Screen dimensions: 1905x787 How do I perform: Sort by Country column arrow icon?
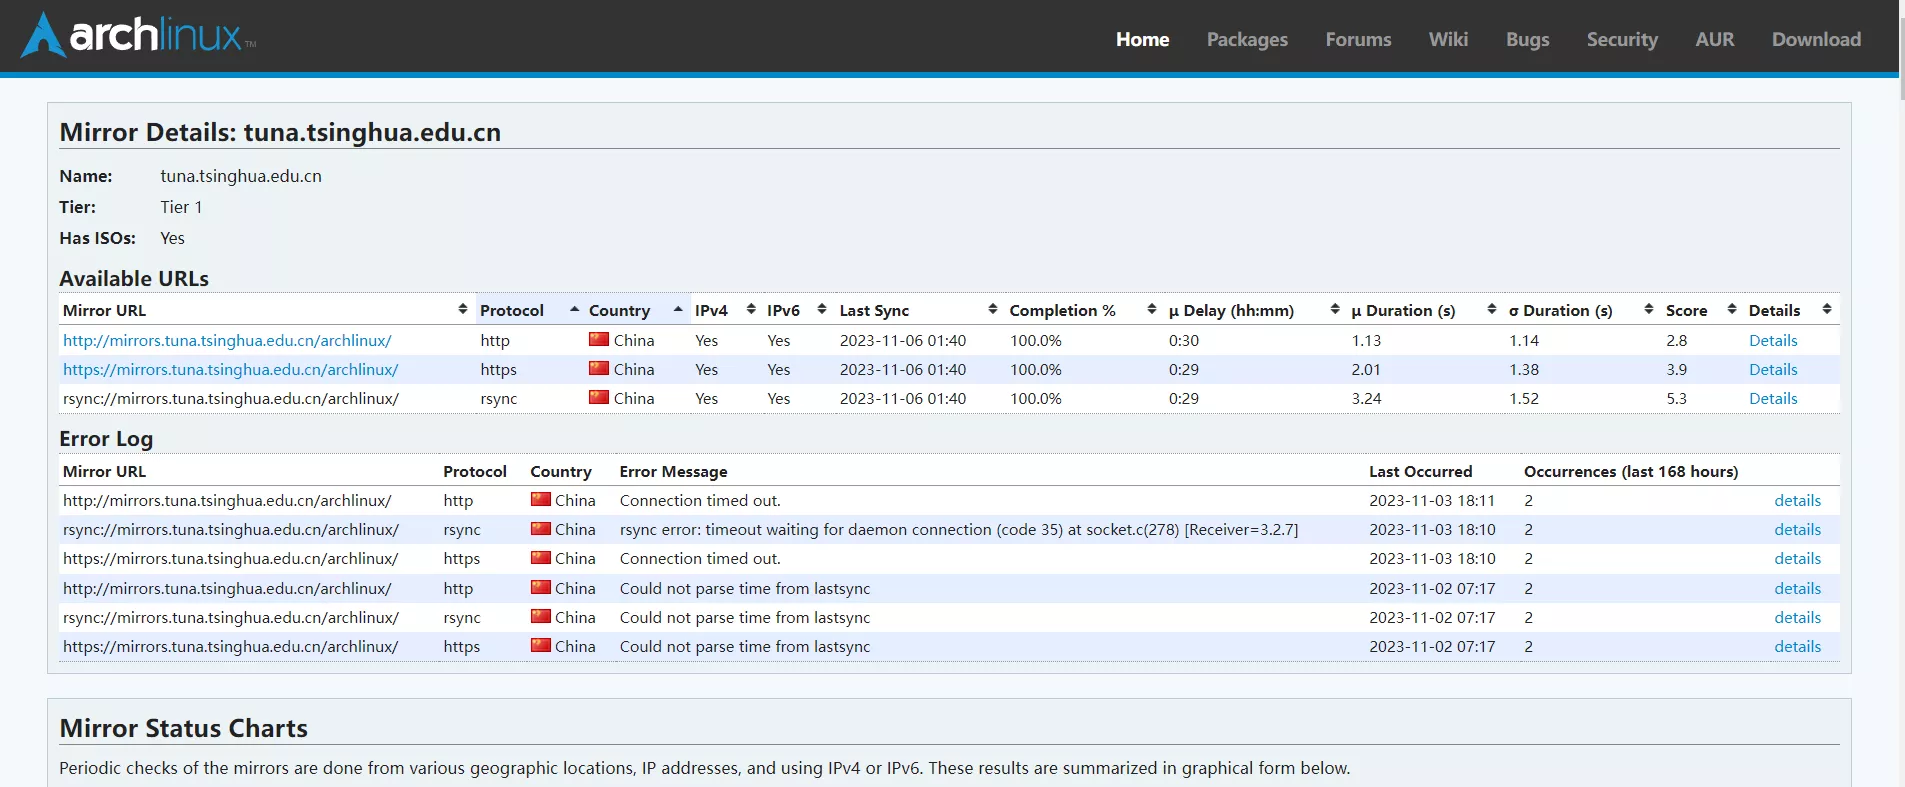coord(678,309)
